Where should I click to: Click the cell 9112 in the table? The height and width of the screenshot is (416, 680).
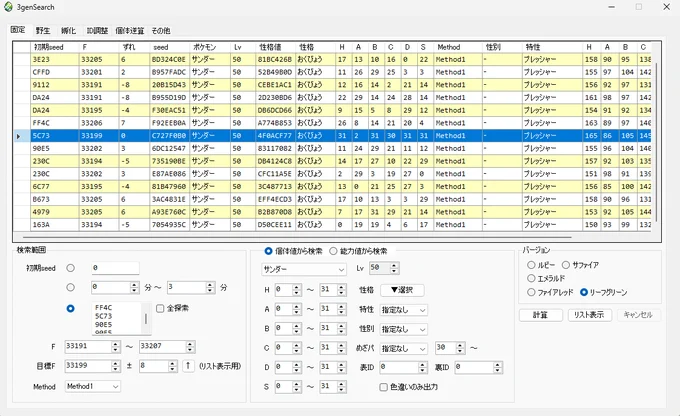55,85
